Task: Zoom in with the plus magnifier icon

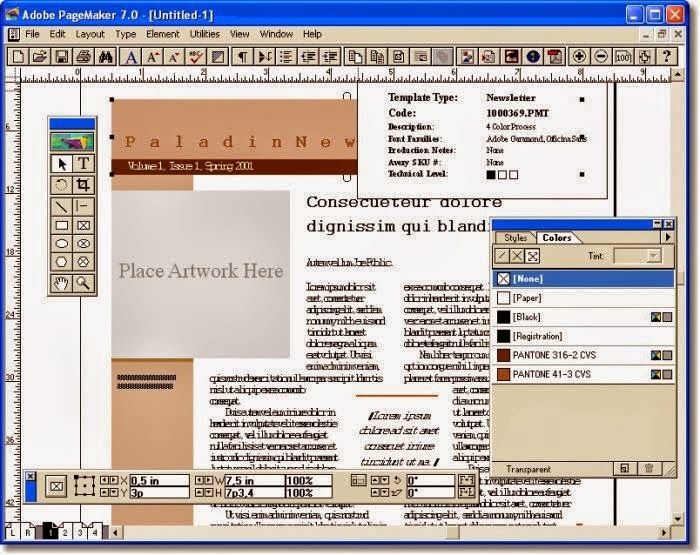Action: (x=579, y=57)
